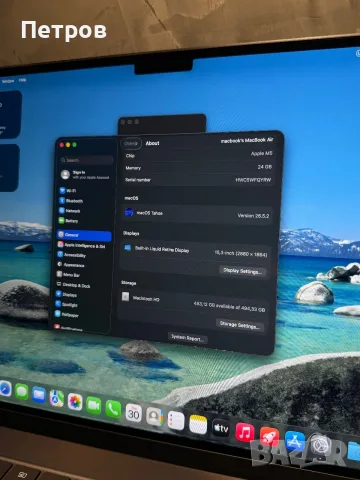Select Appearance in the sidebar

70,265
